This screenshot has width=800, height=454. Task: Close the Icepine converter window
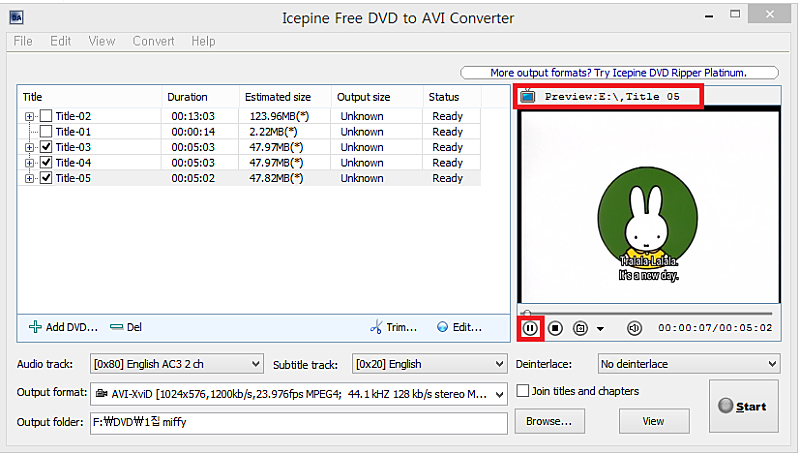click(x=769, y=15)
